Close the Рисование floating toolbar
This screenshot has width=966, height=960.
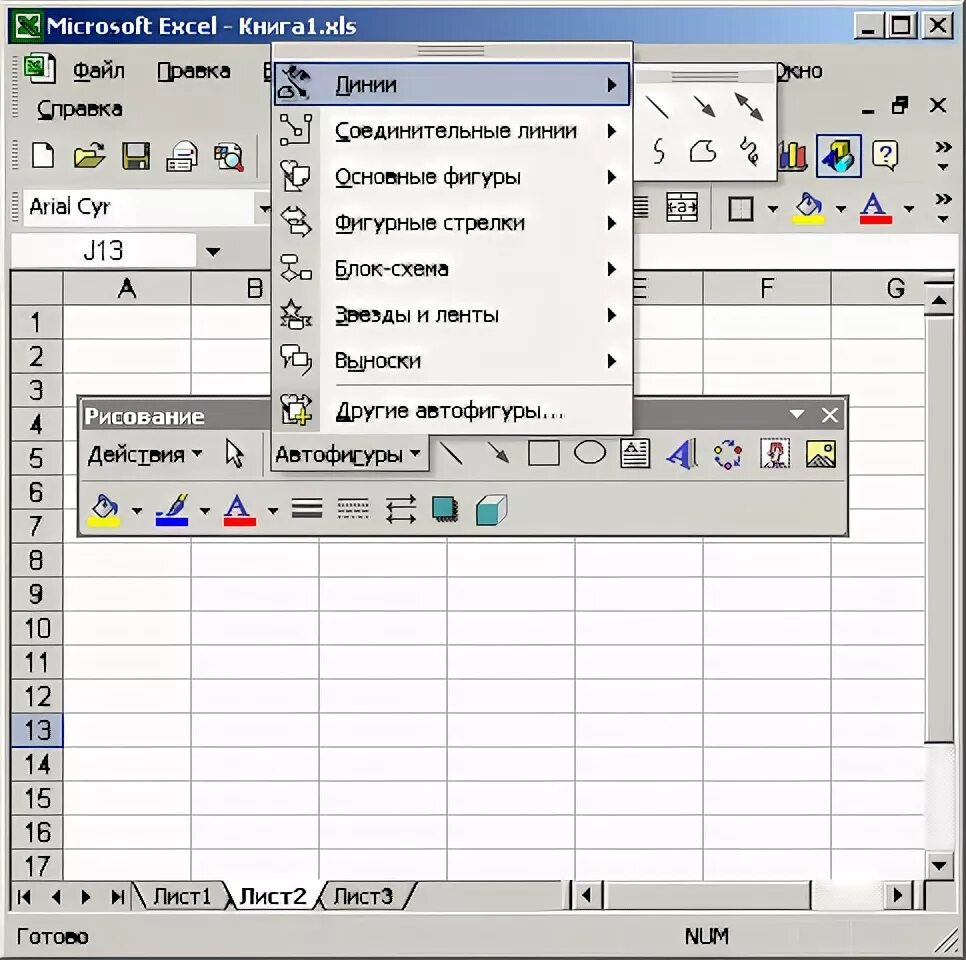pyautogui.click(x=829, y=415)
